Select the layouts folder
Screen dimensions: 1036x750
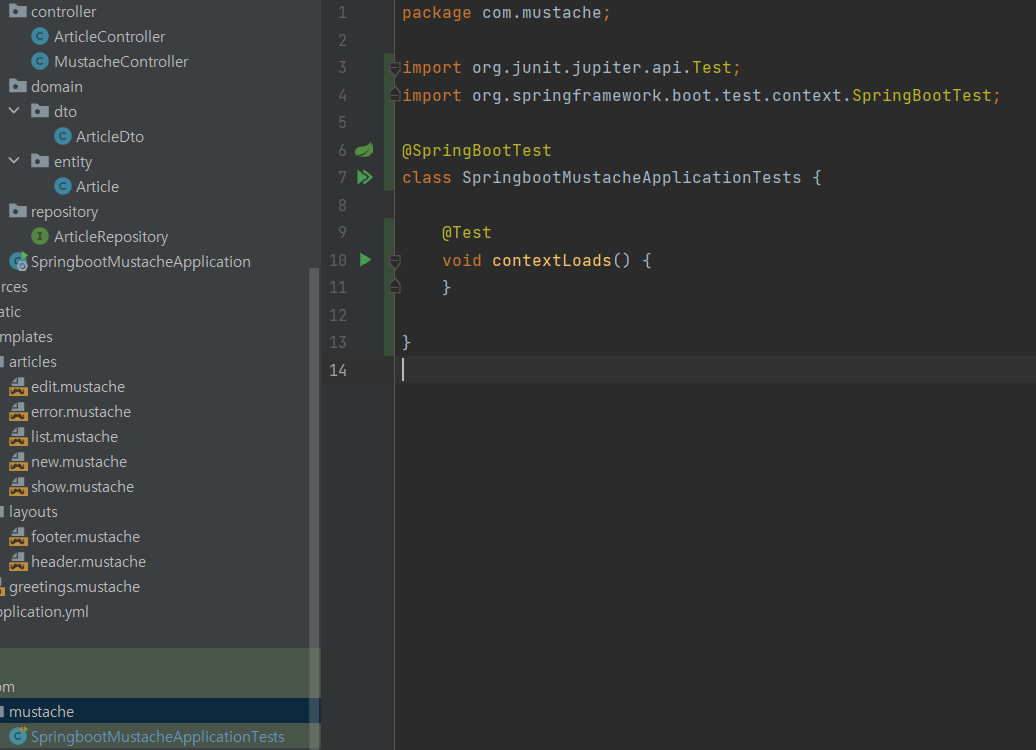pyautogui.click(x=33, y=511)
